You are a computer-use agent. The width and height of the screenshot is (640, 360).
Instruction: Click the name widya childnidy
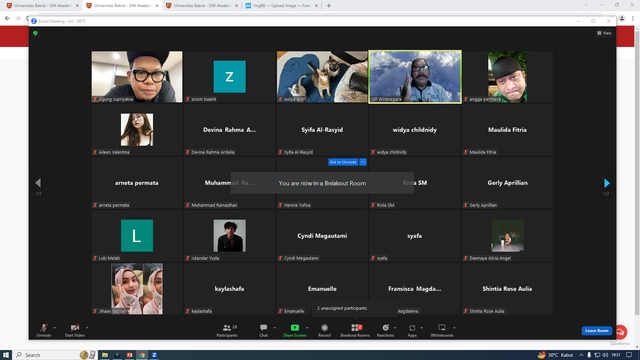click(415, 130)
